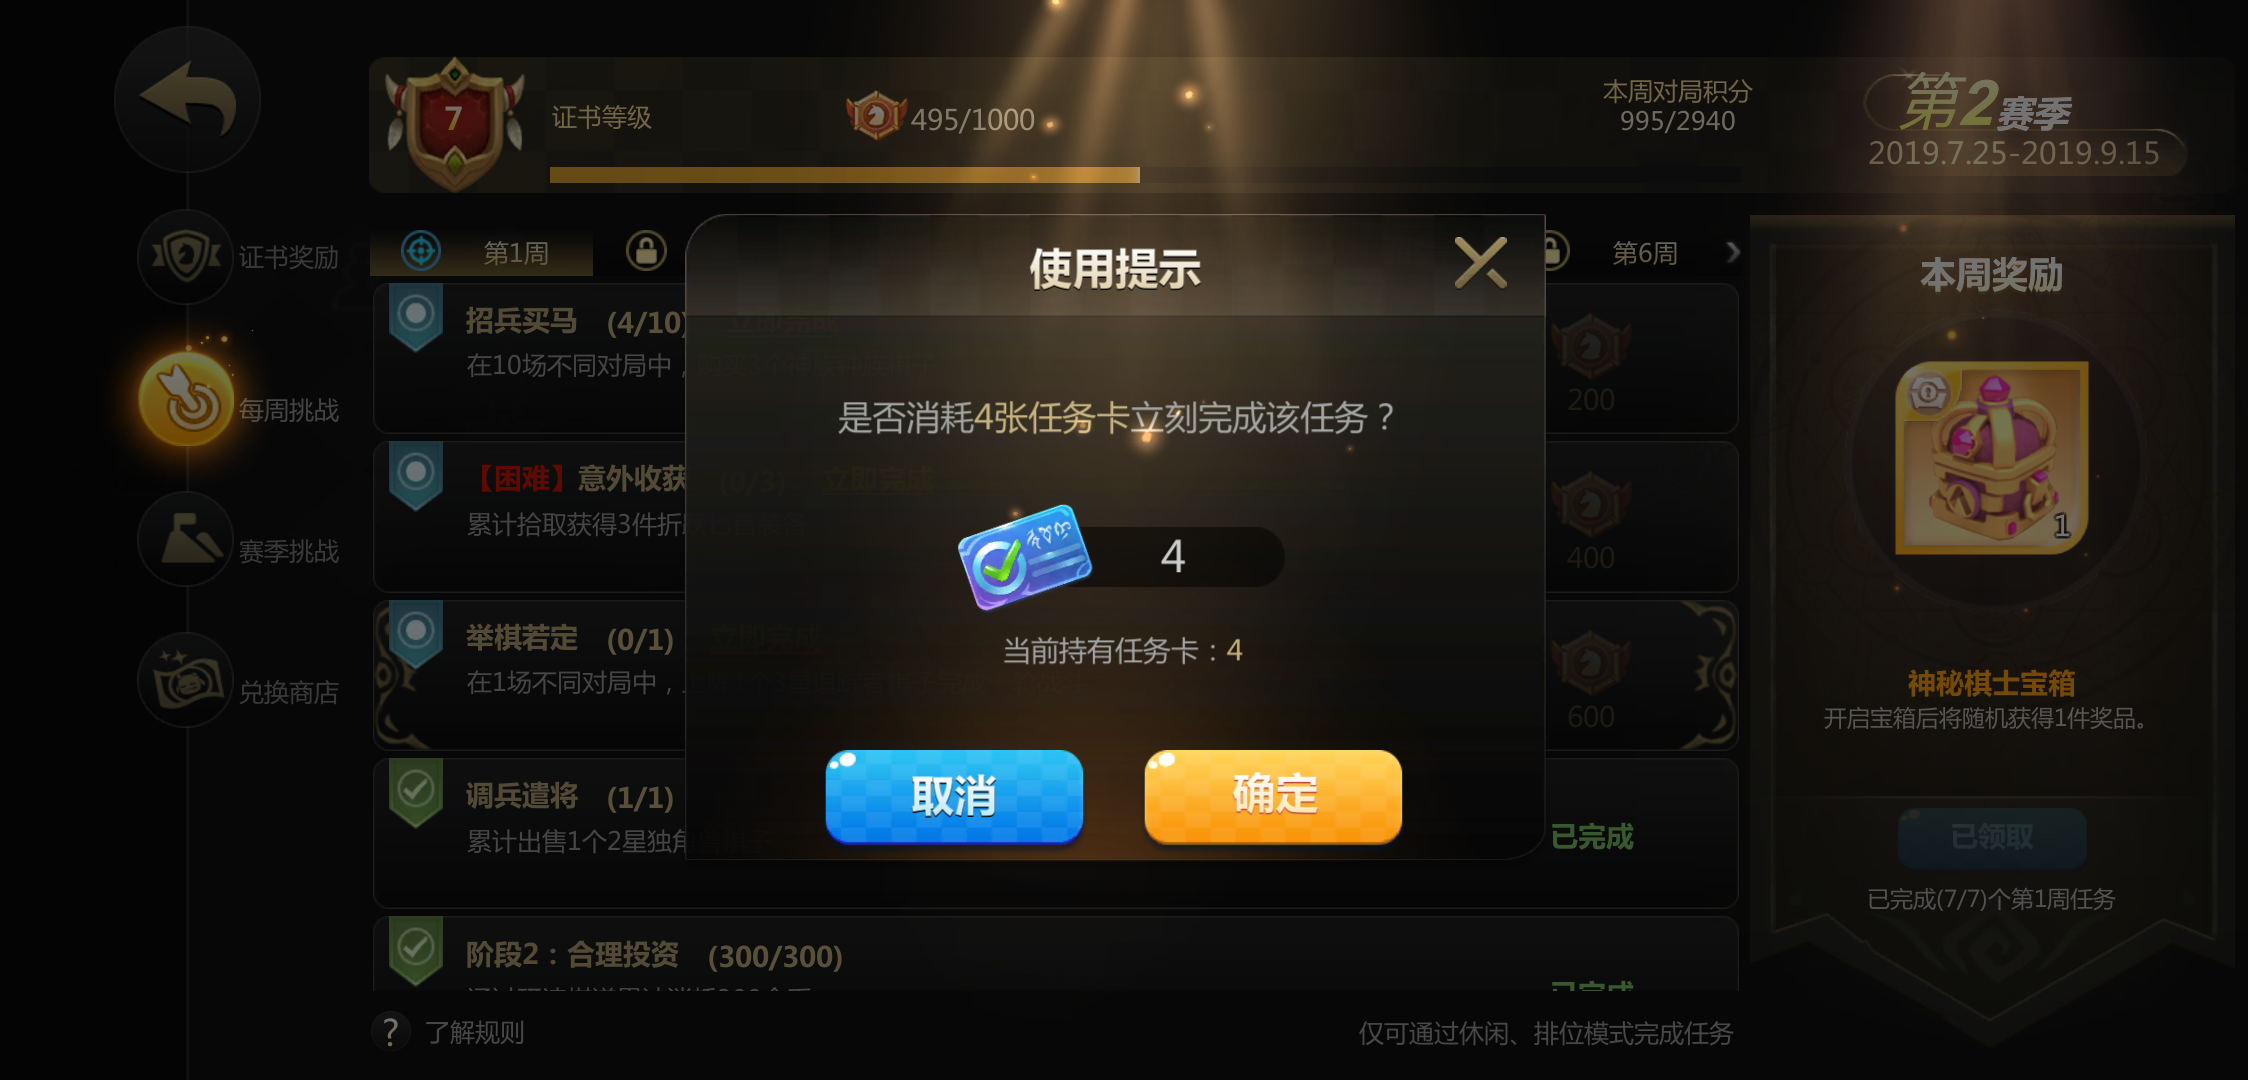Image resolution: width=2248 pixels, height=1080 pixels.
Task: Tap the question mark rules icon
Action: pyautogui.click(x=391, y=1032)
